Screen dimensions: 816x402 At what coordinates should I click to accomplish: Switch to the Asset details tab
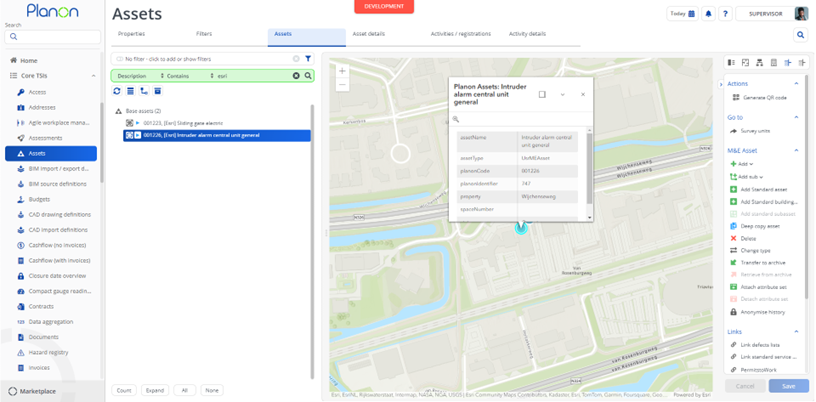tap(369, 34)
